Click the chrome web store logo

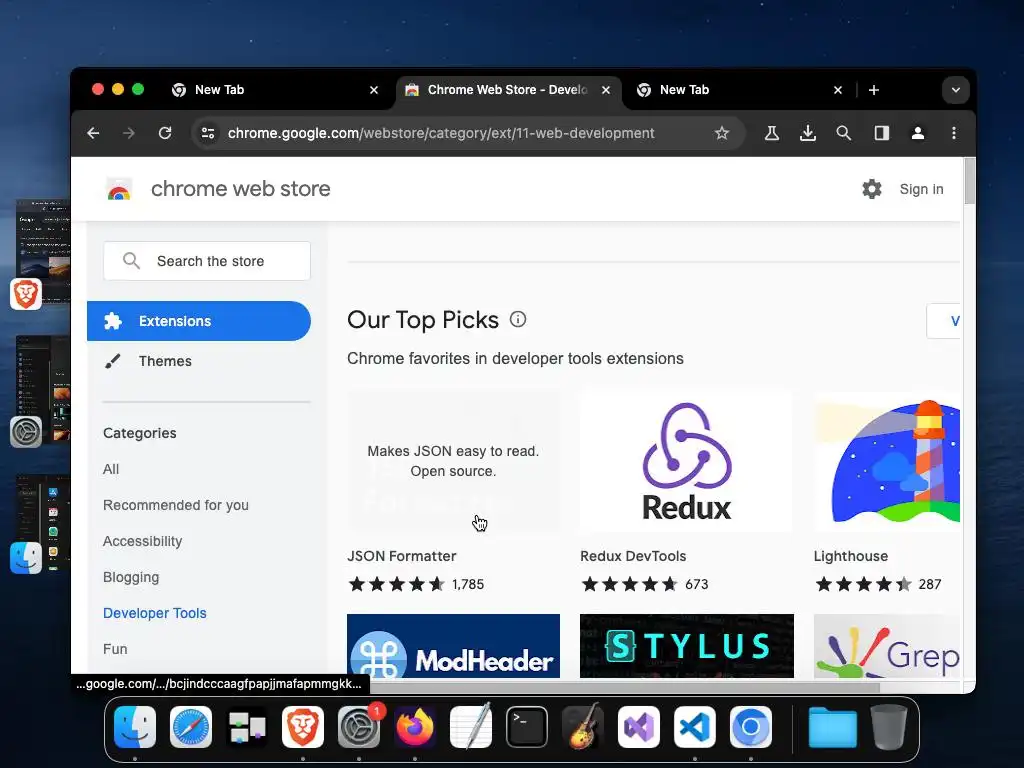(119, 189)
